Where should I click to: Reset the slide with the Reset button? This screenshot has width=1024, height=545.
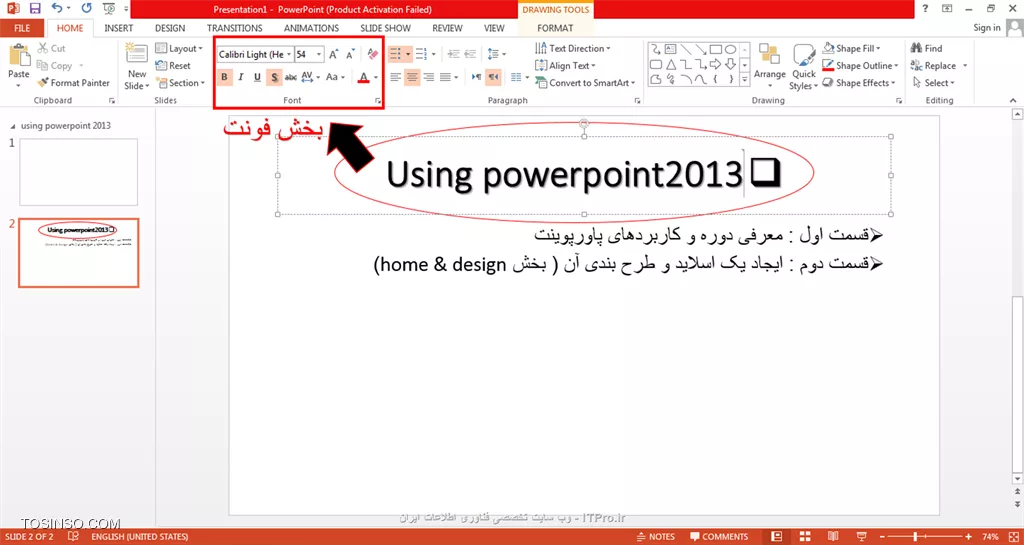173,65
